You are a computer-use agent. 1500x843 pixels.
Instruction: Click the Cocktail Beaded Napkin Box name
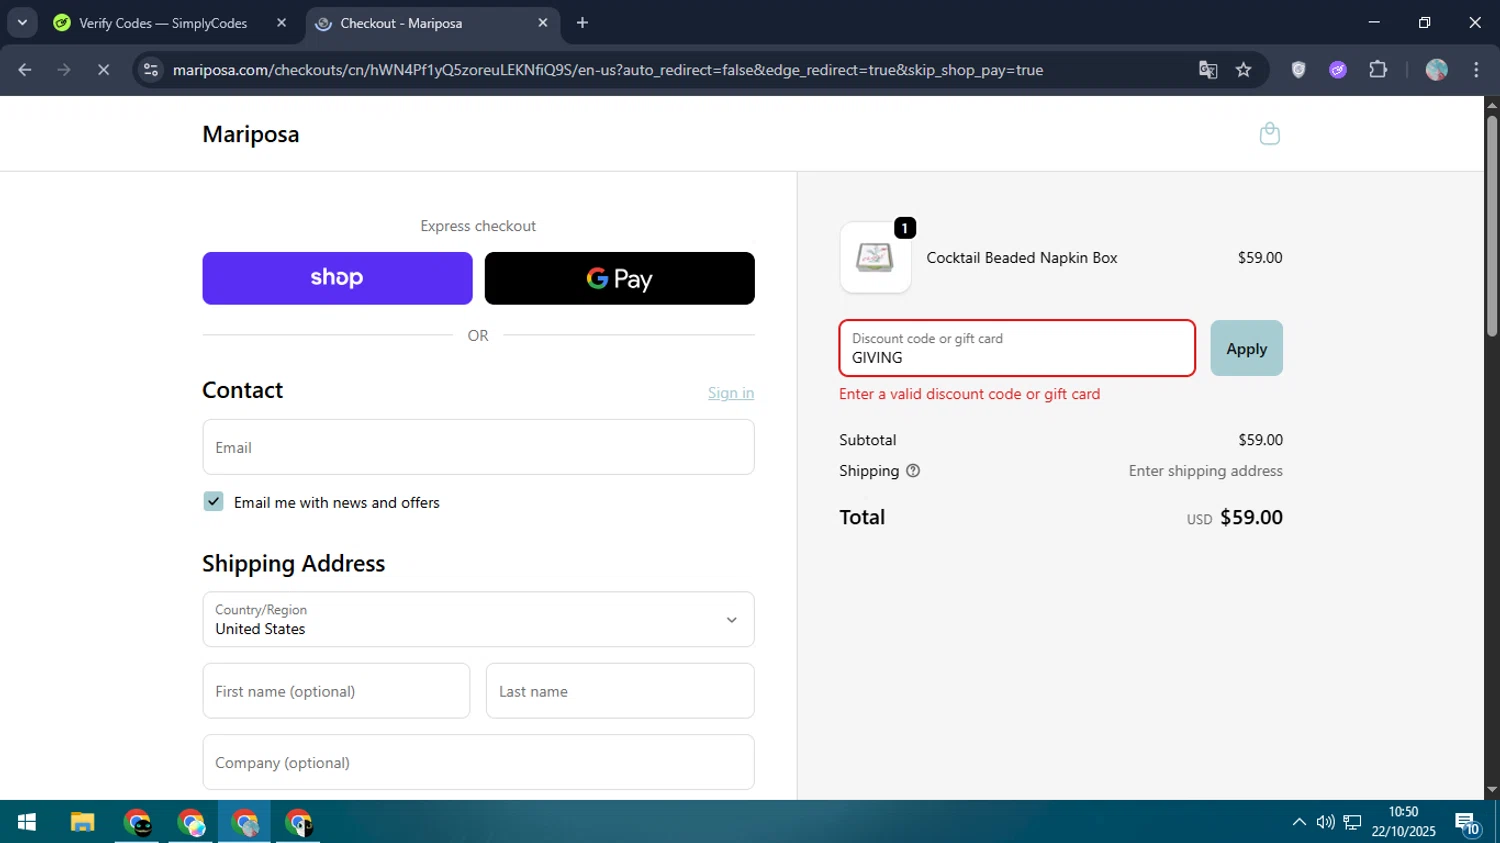tap(1022, 258)
